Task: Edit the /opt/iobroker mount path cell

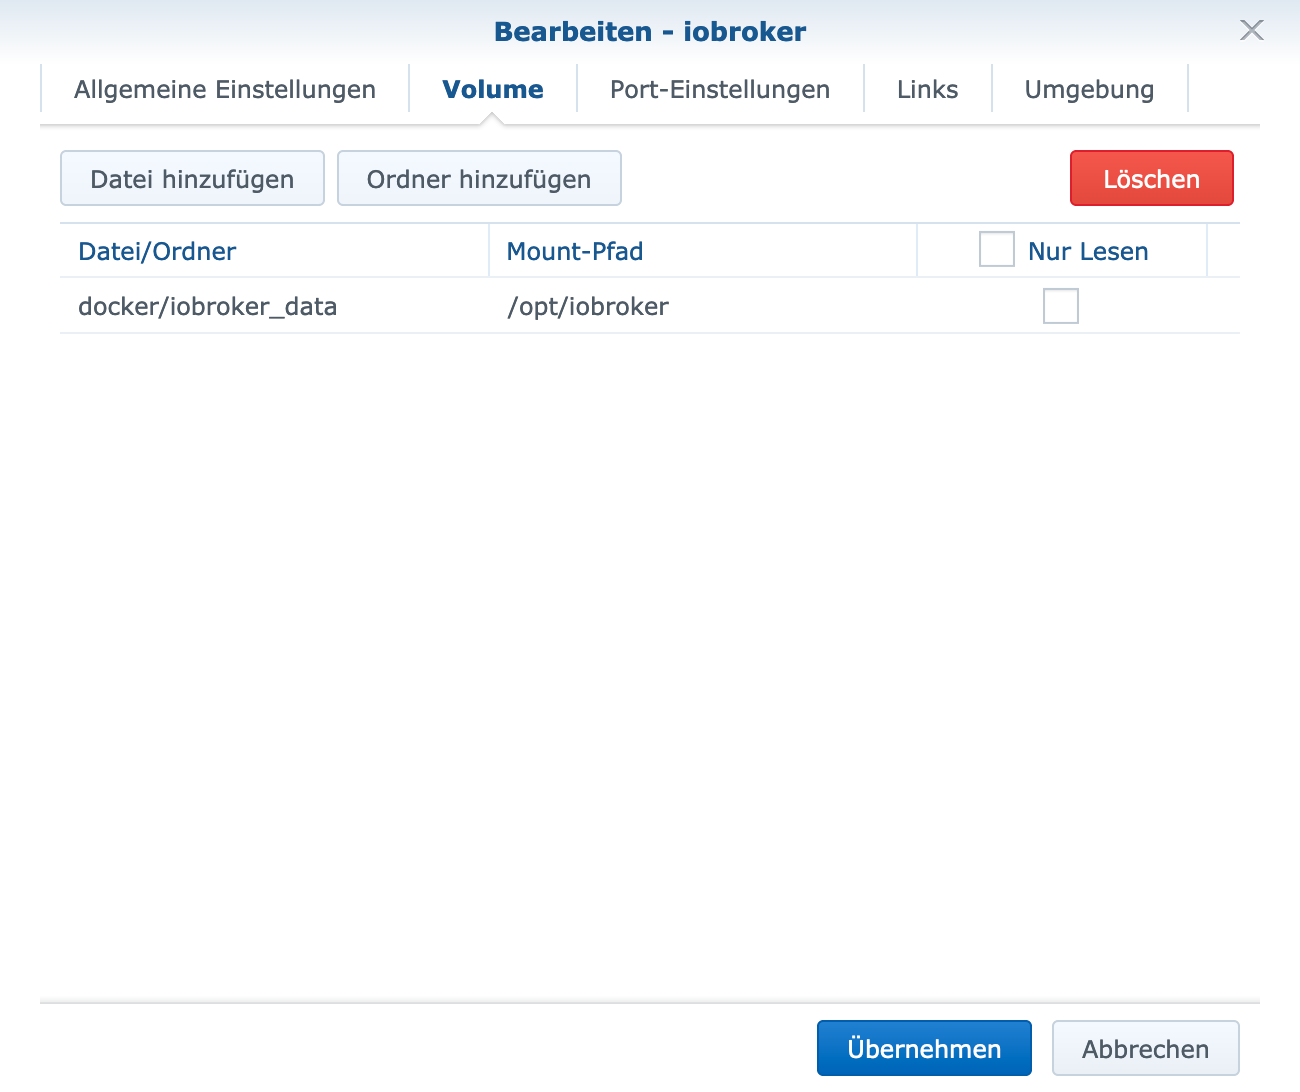Action: click(x=702, y=306)
